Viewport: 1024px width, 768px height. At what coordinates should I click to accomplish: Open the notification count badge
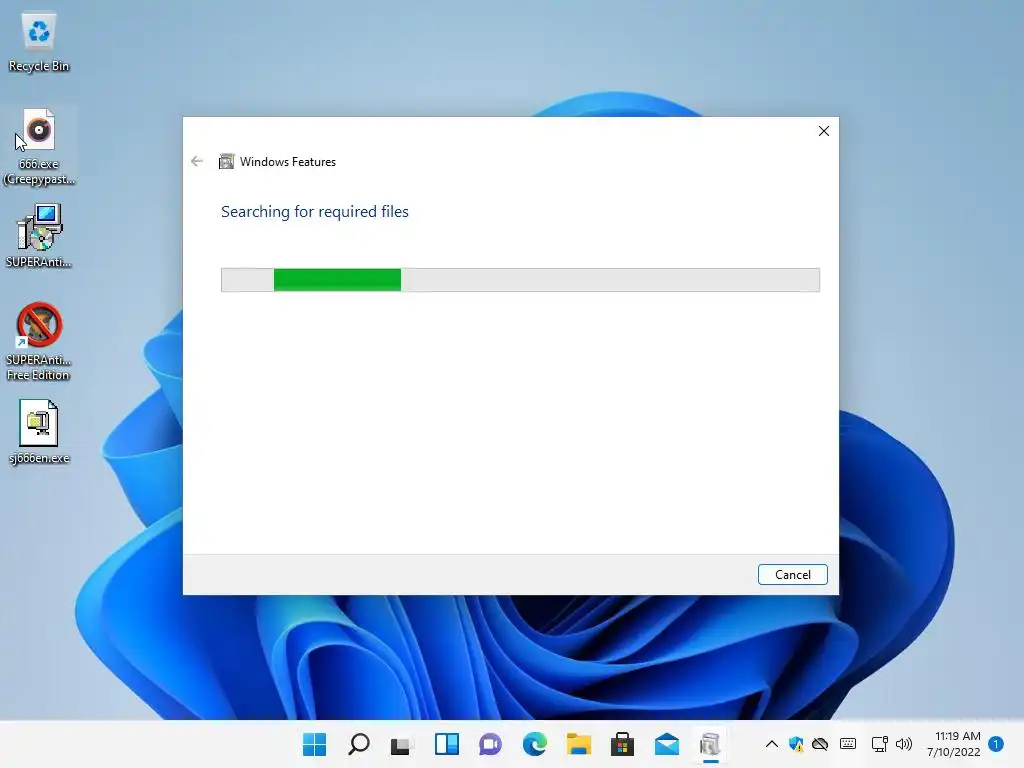(996, 744)
